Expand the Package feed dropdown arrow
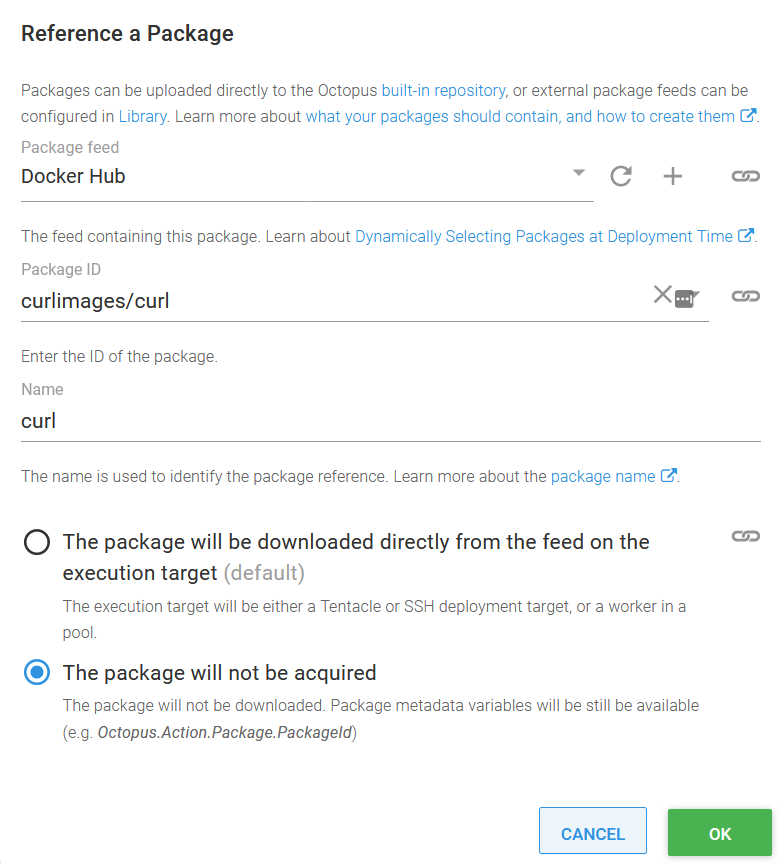782x863 pixels. click(578, 173)
